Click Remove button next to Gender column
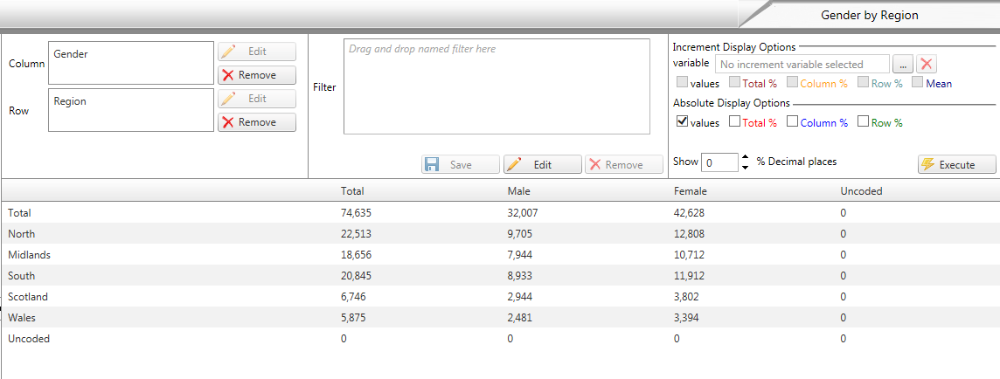Screen dimensions: 1000x379 (x=257, y=75)
